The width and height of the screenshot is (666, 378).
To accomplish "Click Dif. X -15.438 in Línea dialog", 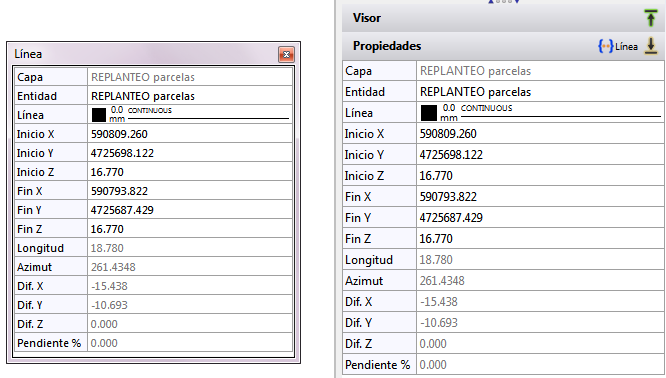I will point(190,286).
